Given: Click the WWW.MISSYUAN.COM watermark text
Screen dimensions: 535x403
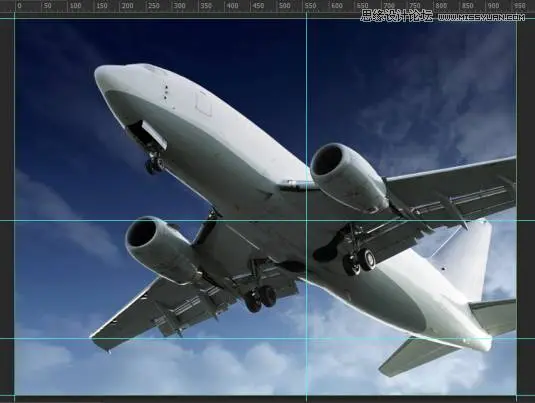Looking at the screenshot, I should 481,17.
